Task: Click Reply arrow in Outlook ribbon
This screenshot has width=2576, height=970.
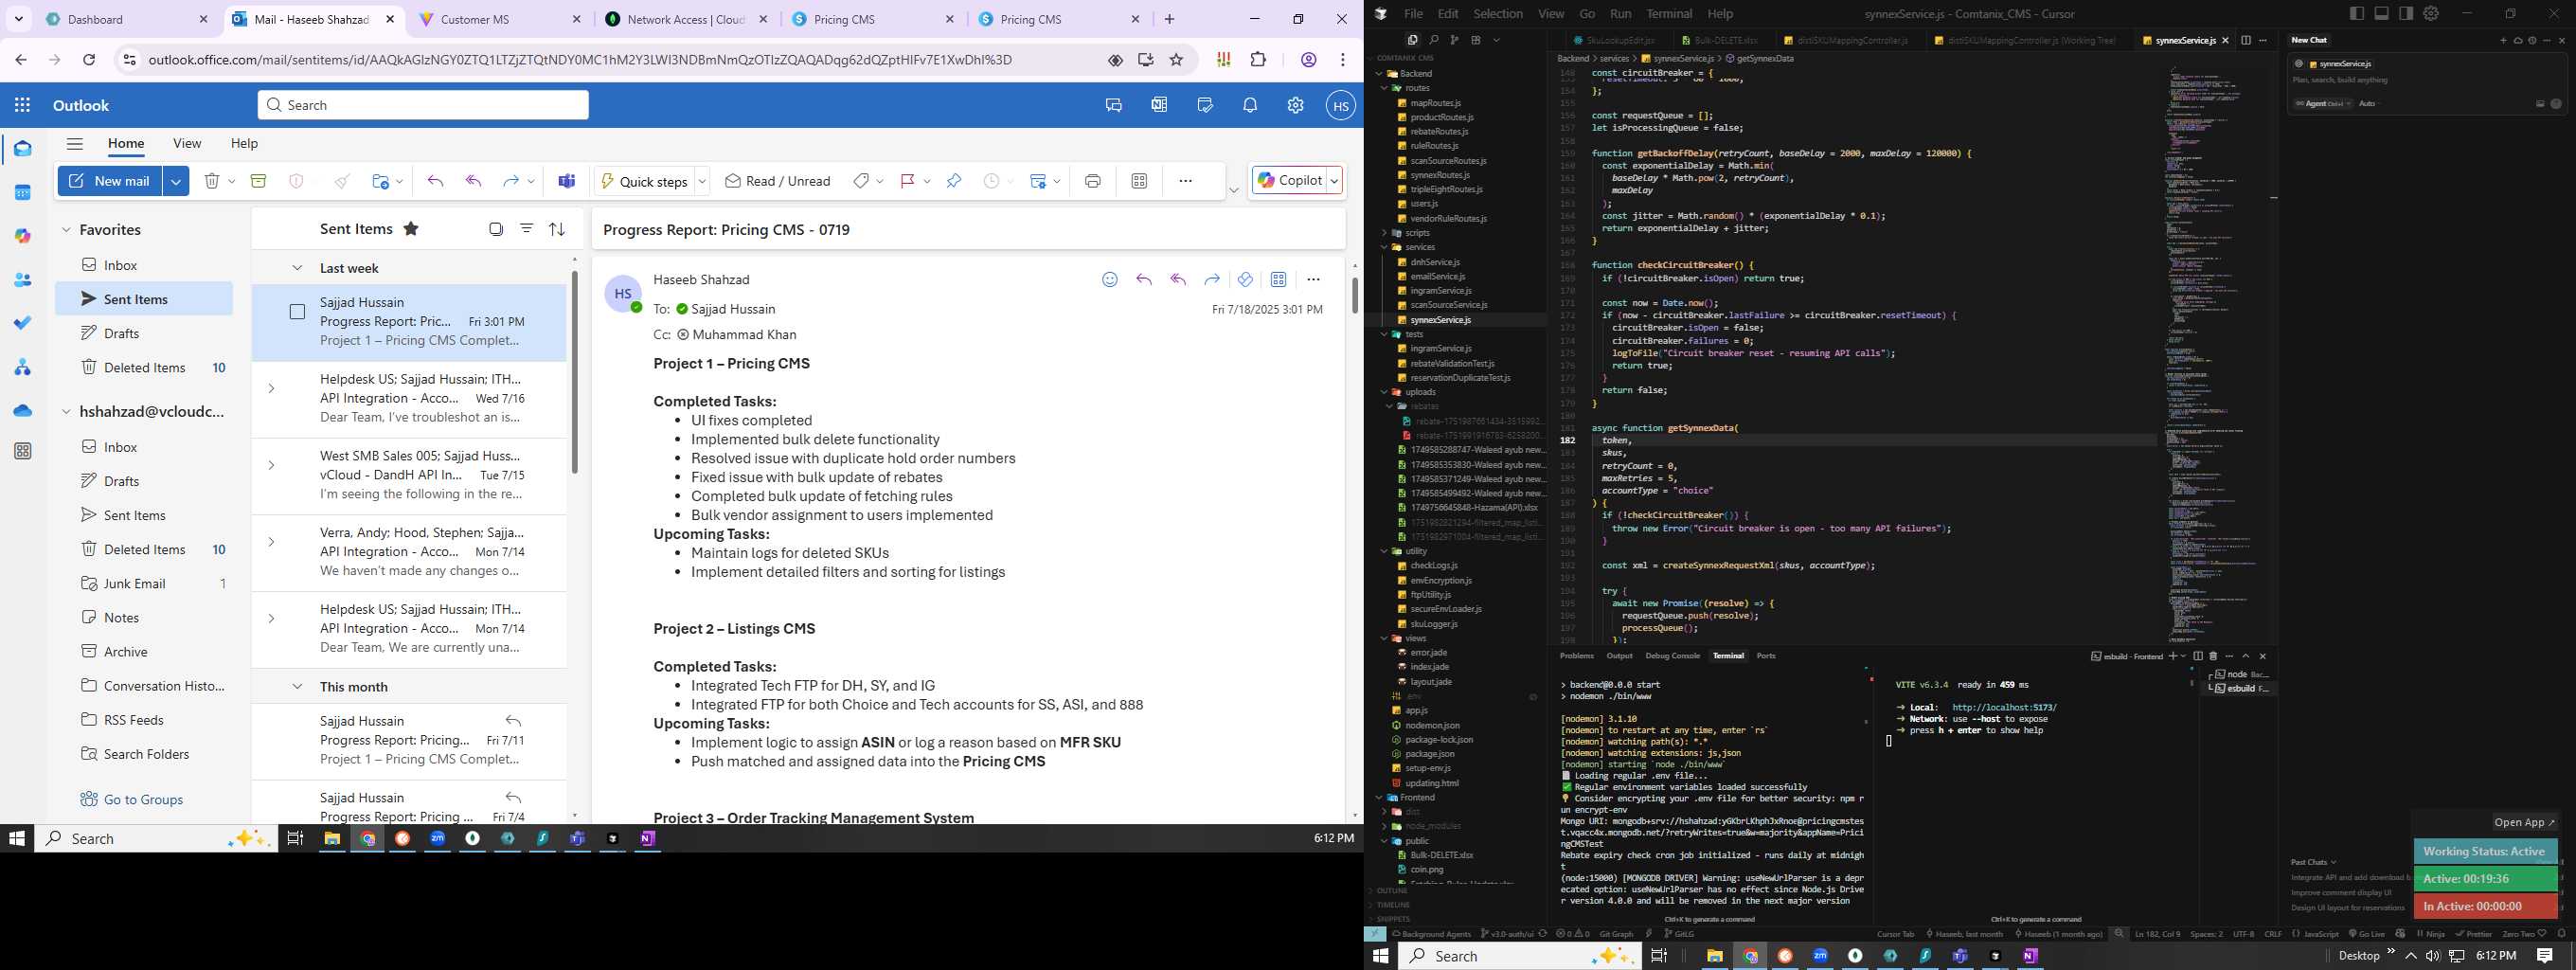Action: [x=435, y=181]
